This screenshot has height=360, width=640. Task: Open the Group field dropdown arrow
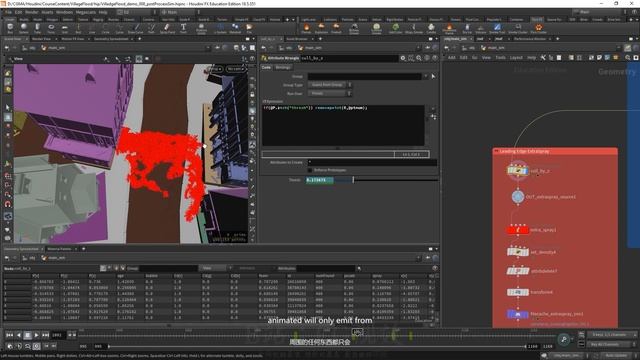click(426, 76)
